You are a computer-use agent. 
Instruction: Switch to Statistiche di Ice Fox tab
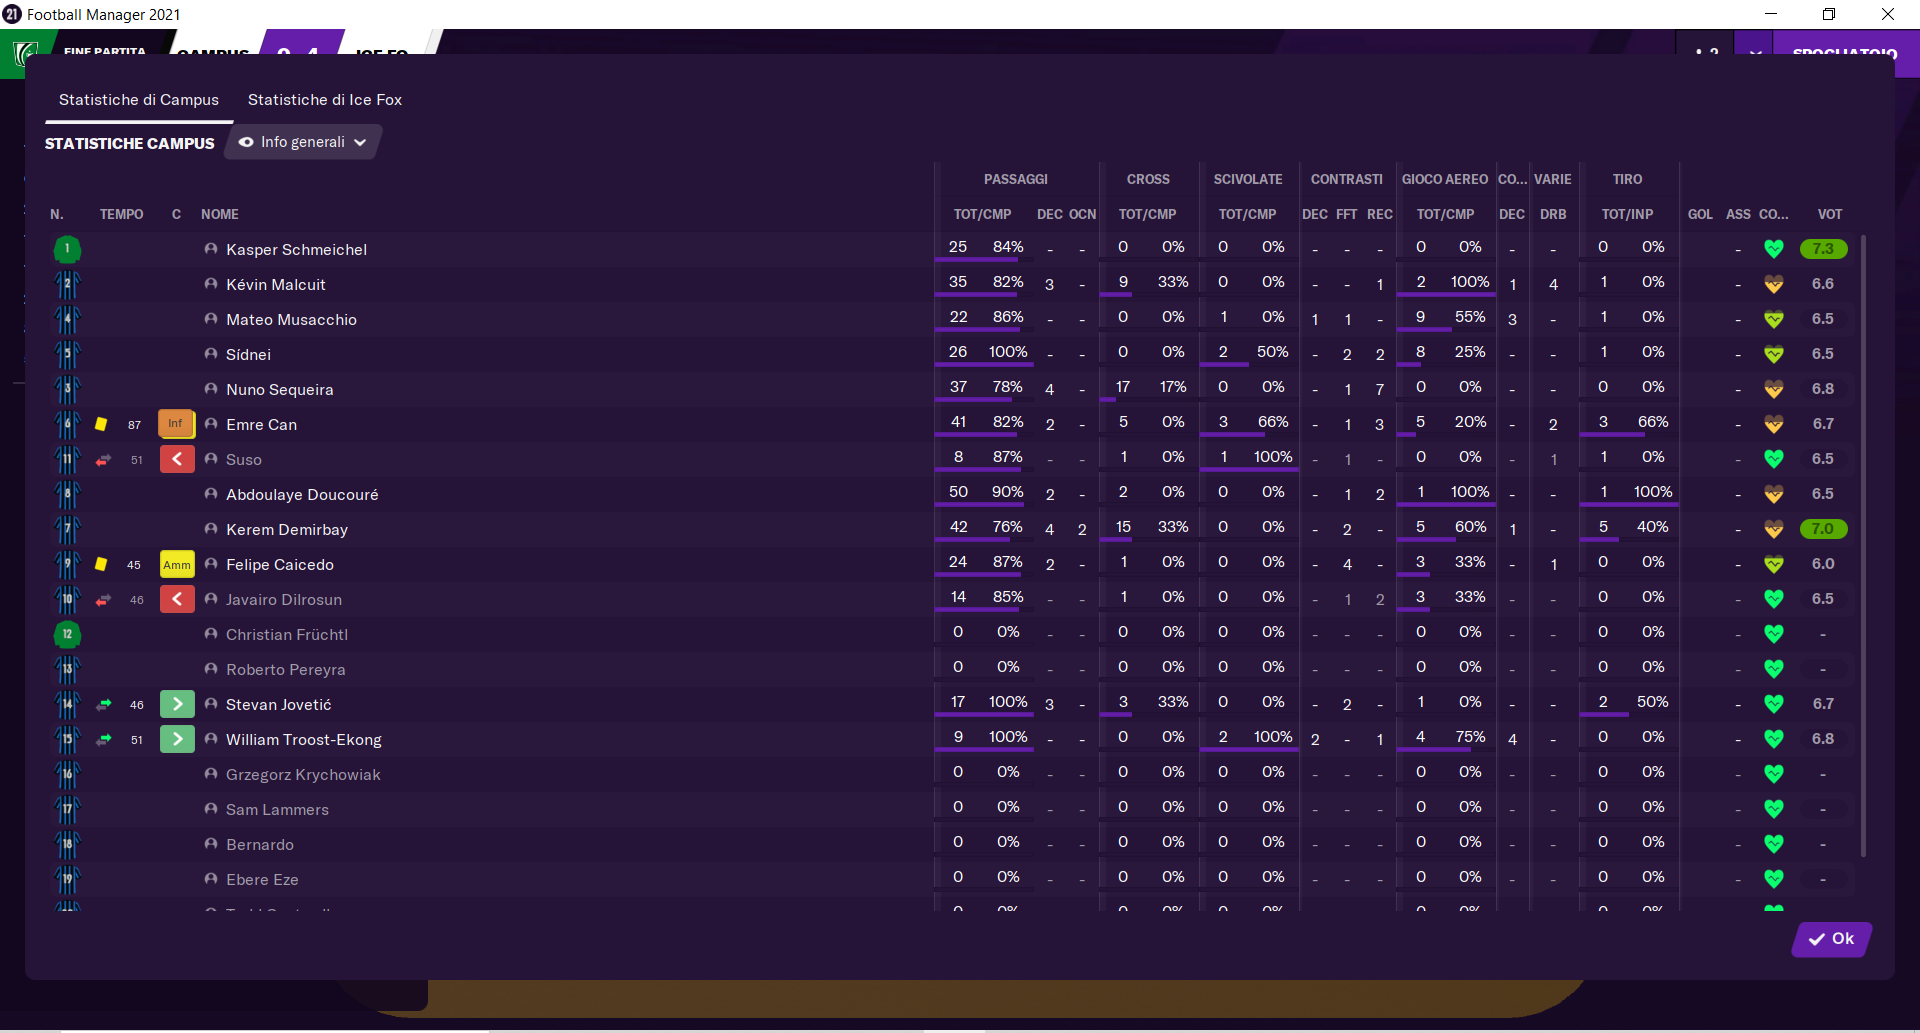click(x=324, y=100)
